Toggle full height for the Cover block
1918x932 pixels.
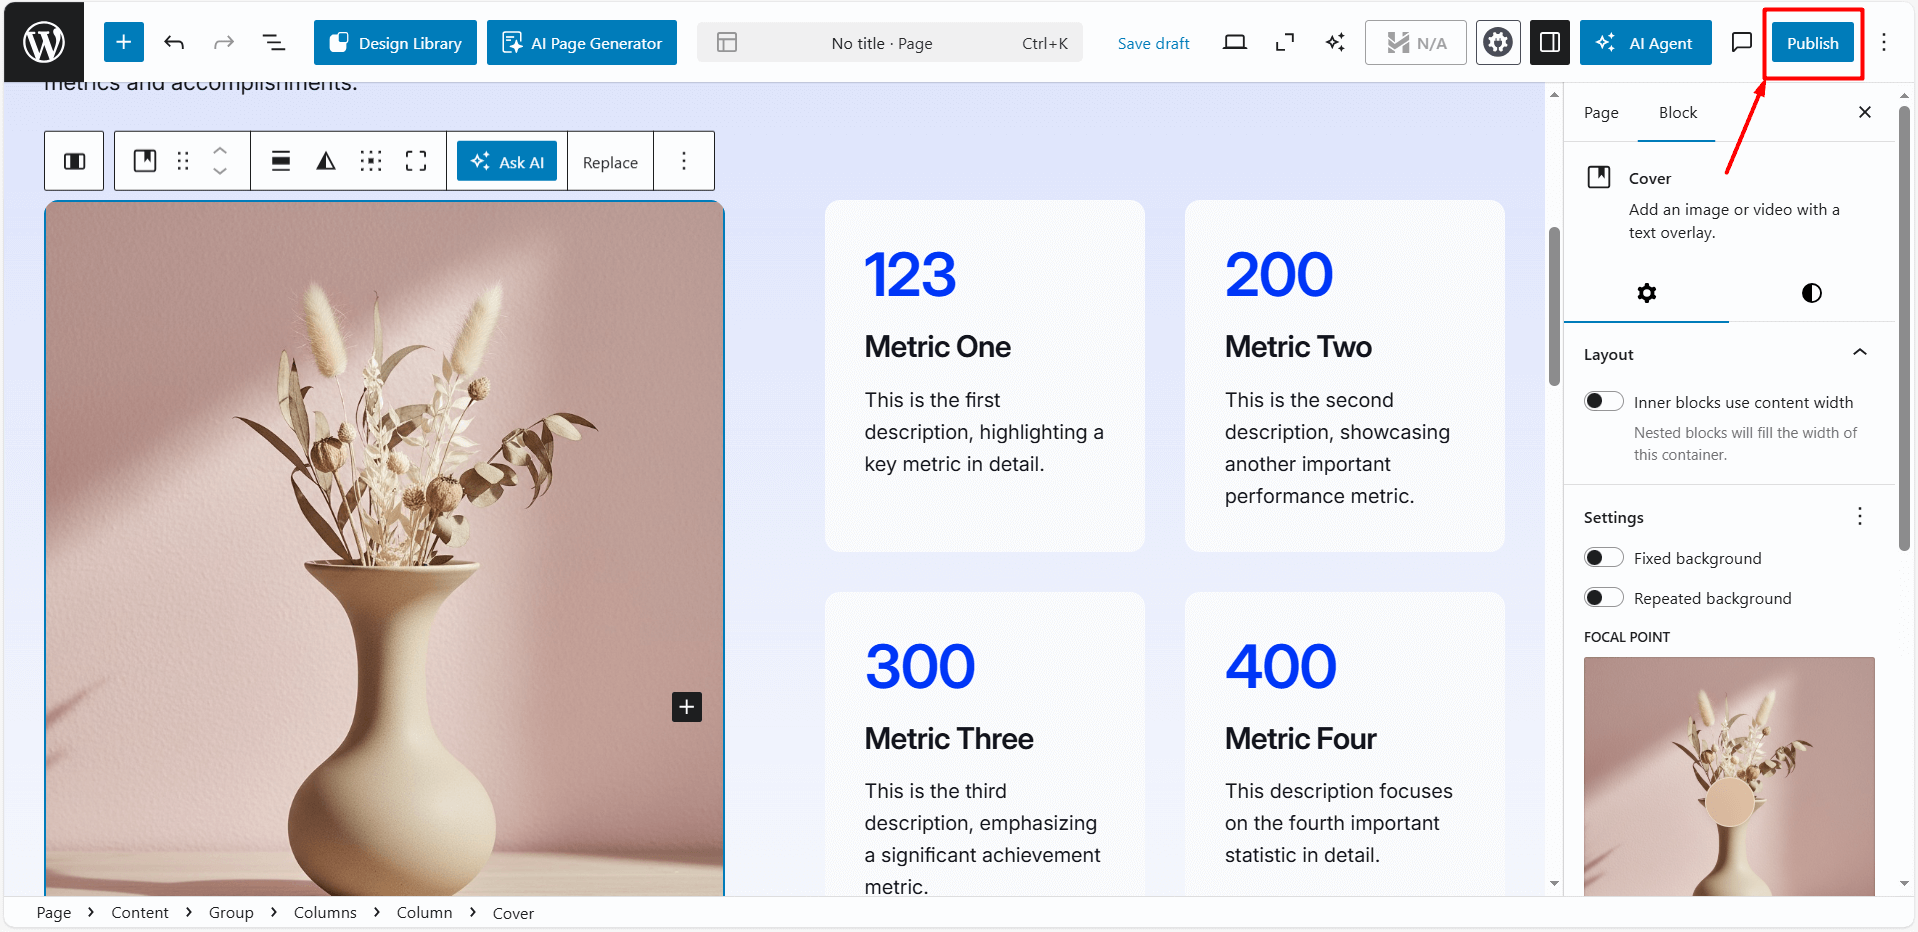pyautogui.click(x=416, y=160)
